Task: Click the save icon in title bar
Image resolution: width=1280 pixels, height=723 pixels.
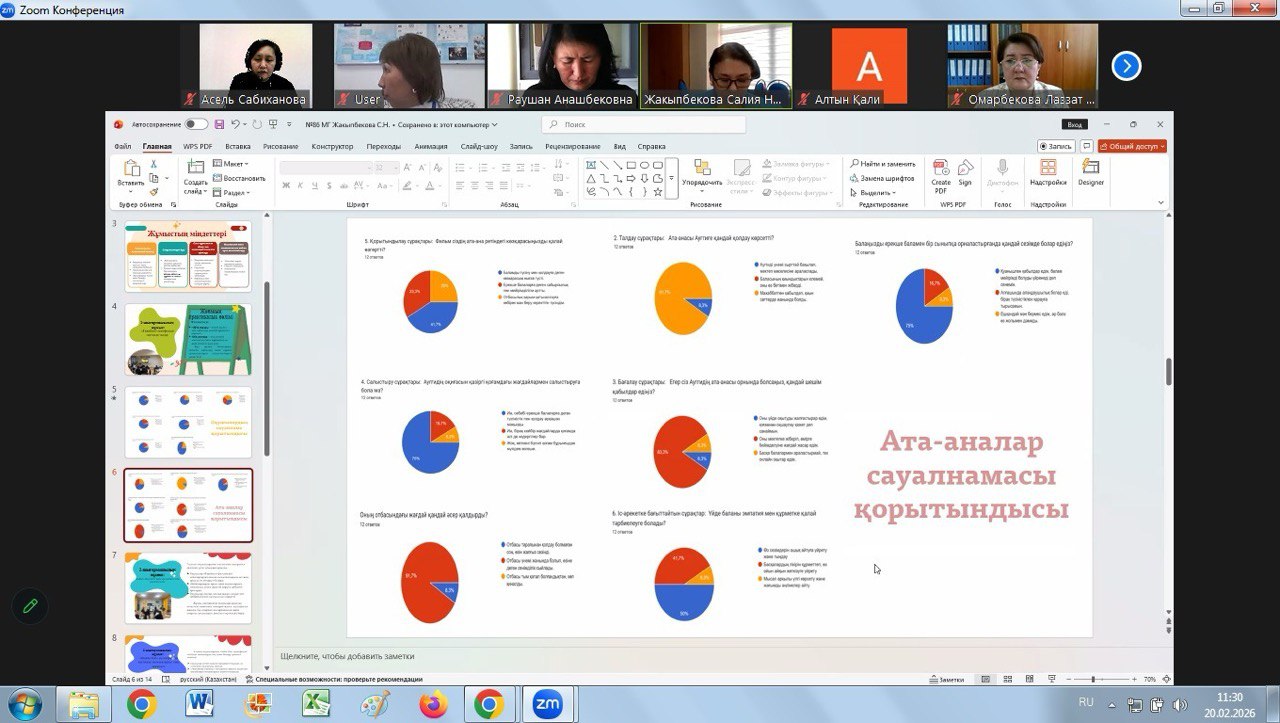Action: (219, 125)
